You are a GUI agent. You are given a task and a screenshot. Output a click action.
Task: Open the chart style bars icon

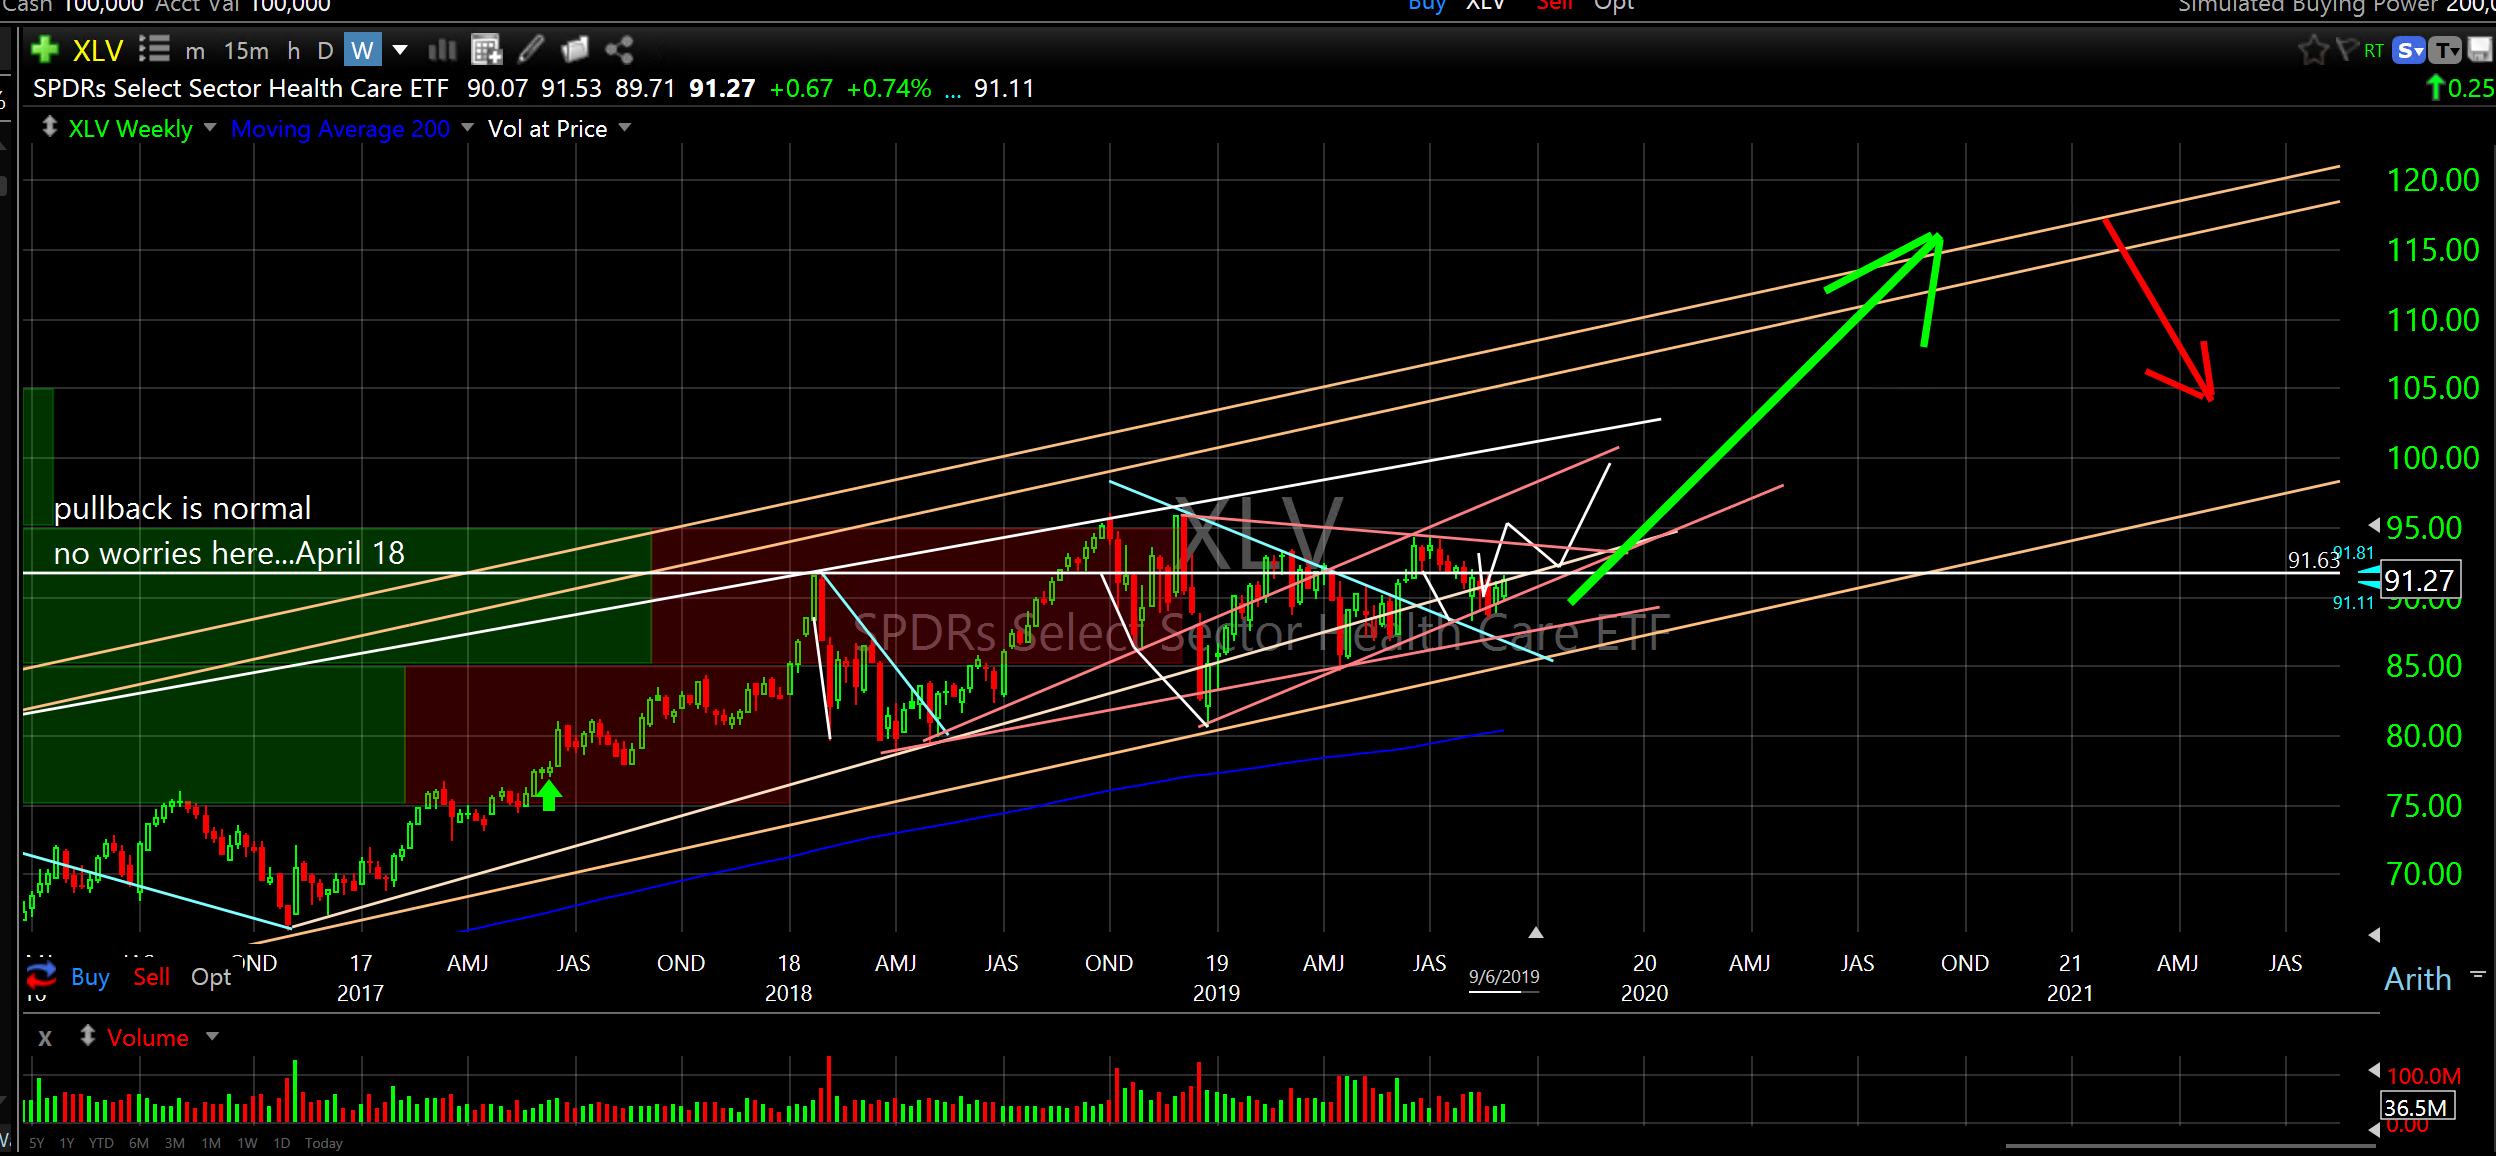coord(442,49)
